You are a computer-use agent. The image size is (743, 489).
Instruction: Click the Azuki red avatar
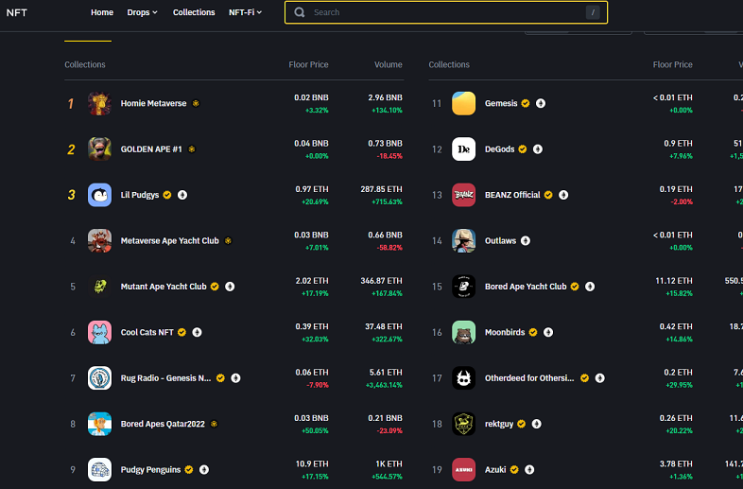[463, 470]
